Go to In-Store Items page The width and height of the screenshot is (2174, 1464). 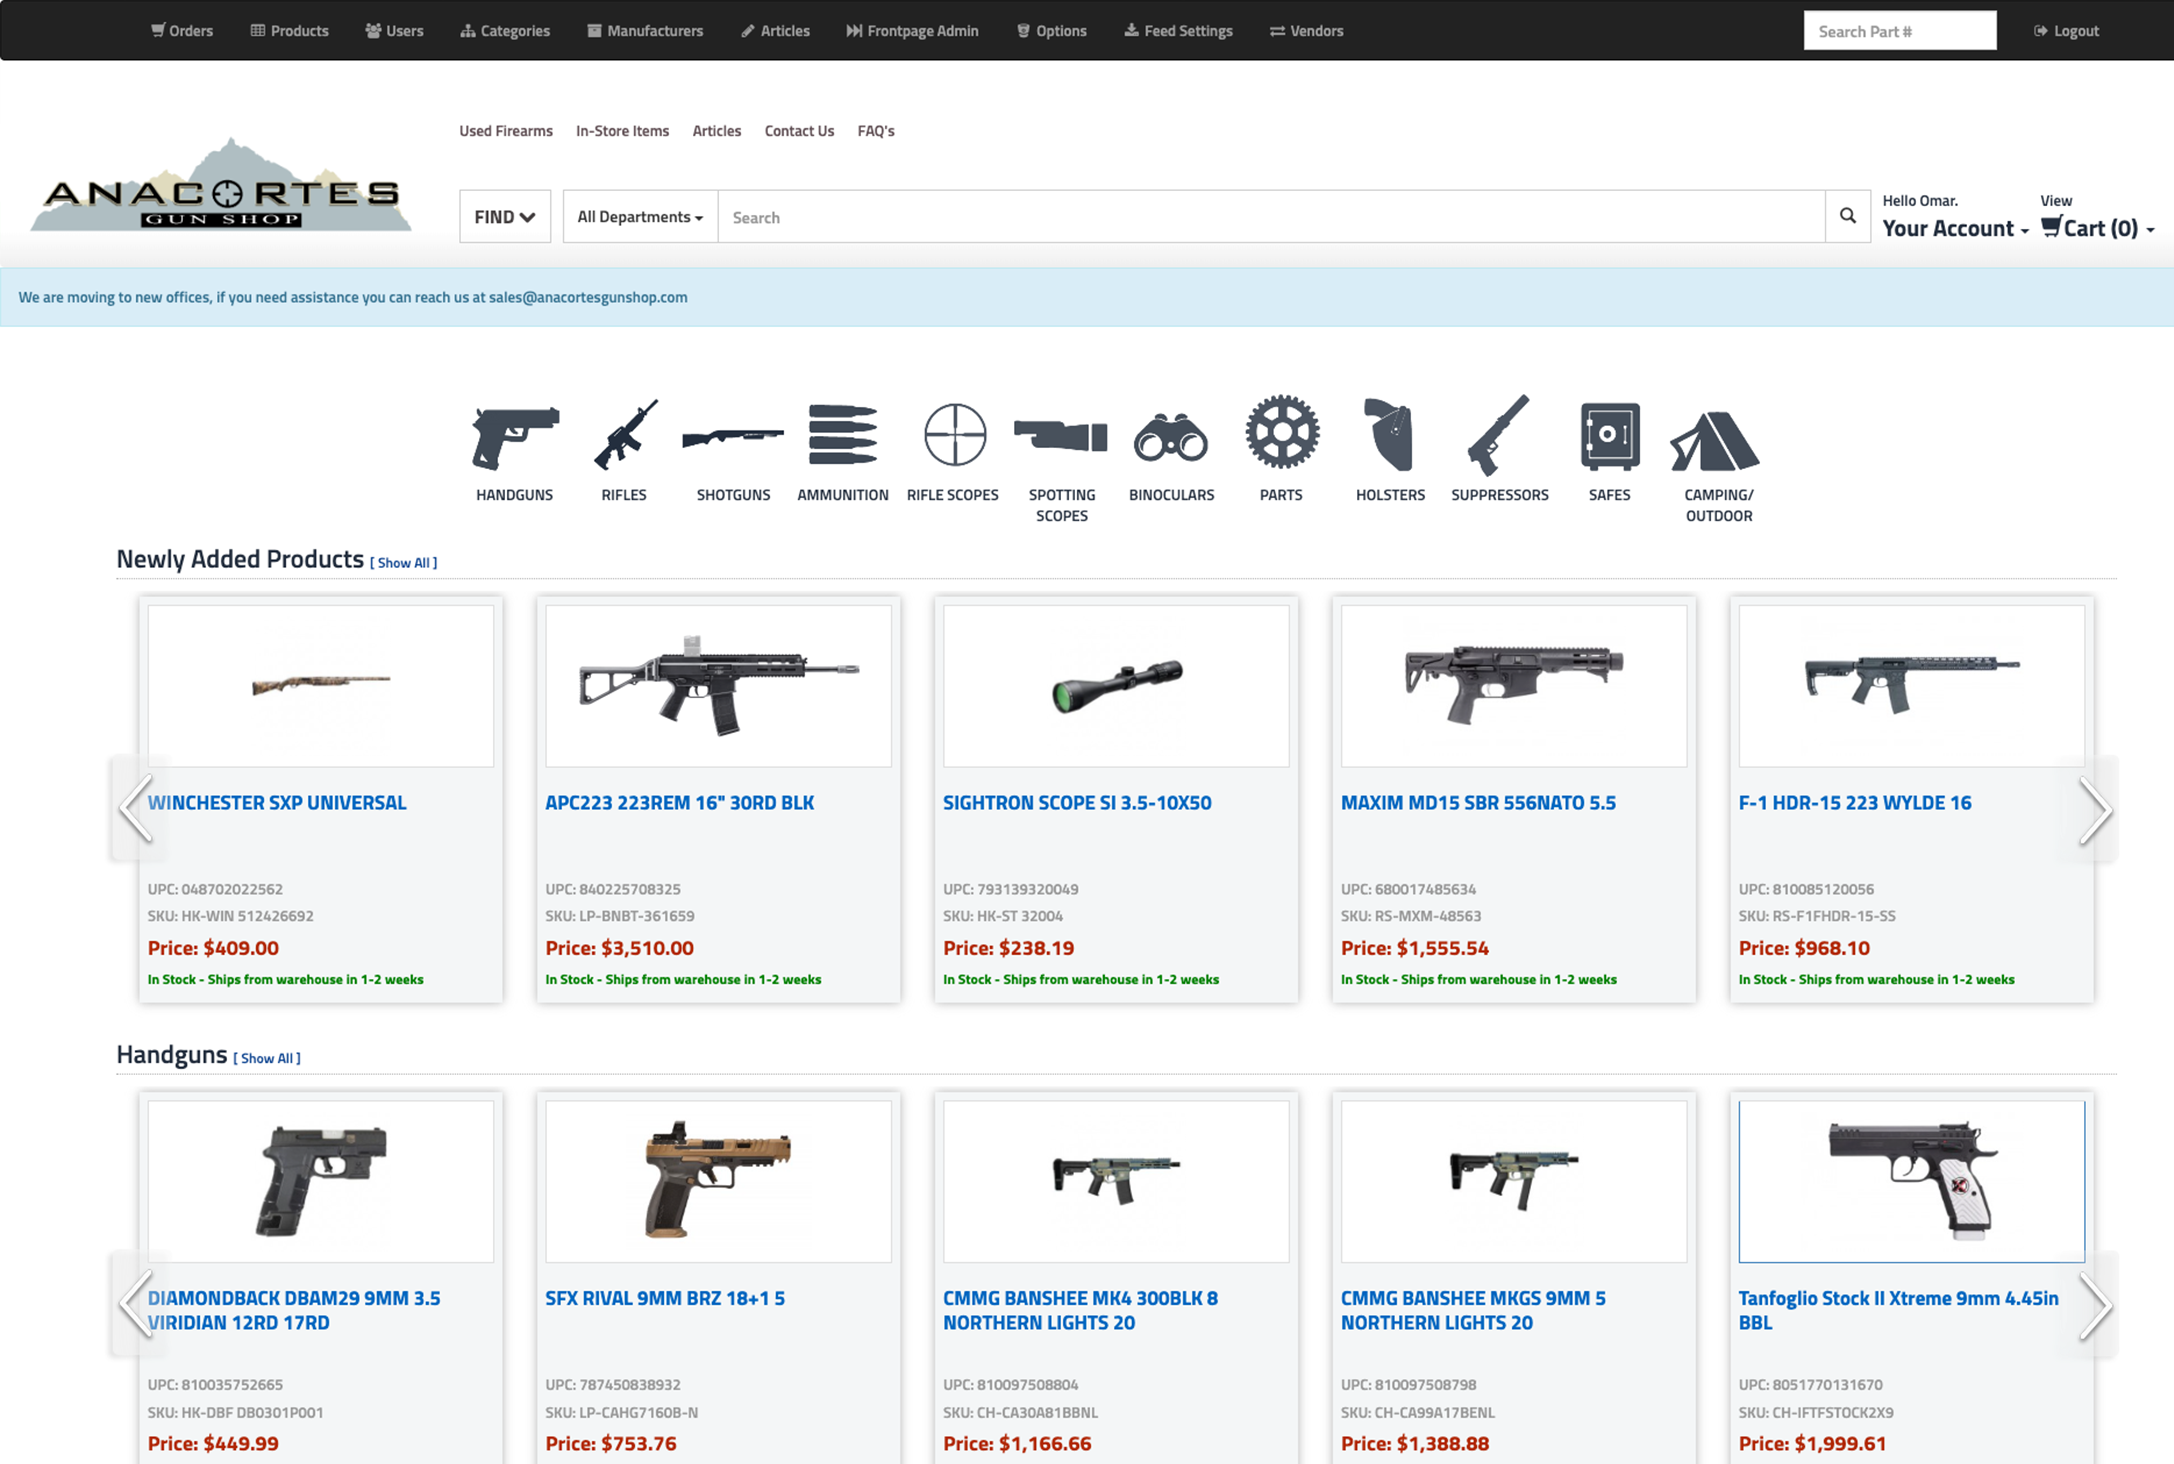[622, 131]
